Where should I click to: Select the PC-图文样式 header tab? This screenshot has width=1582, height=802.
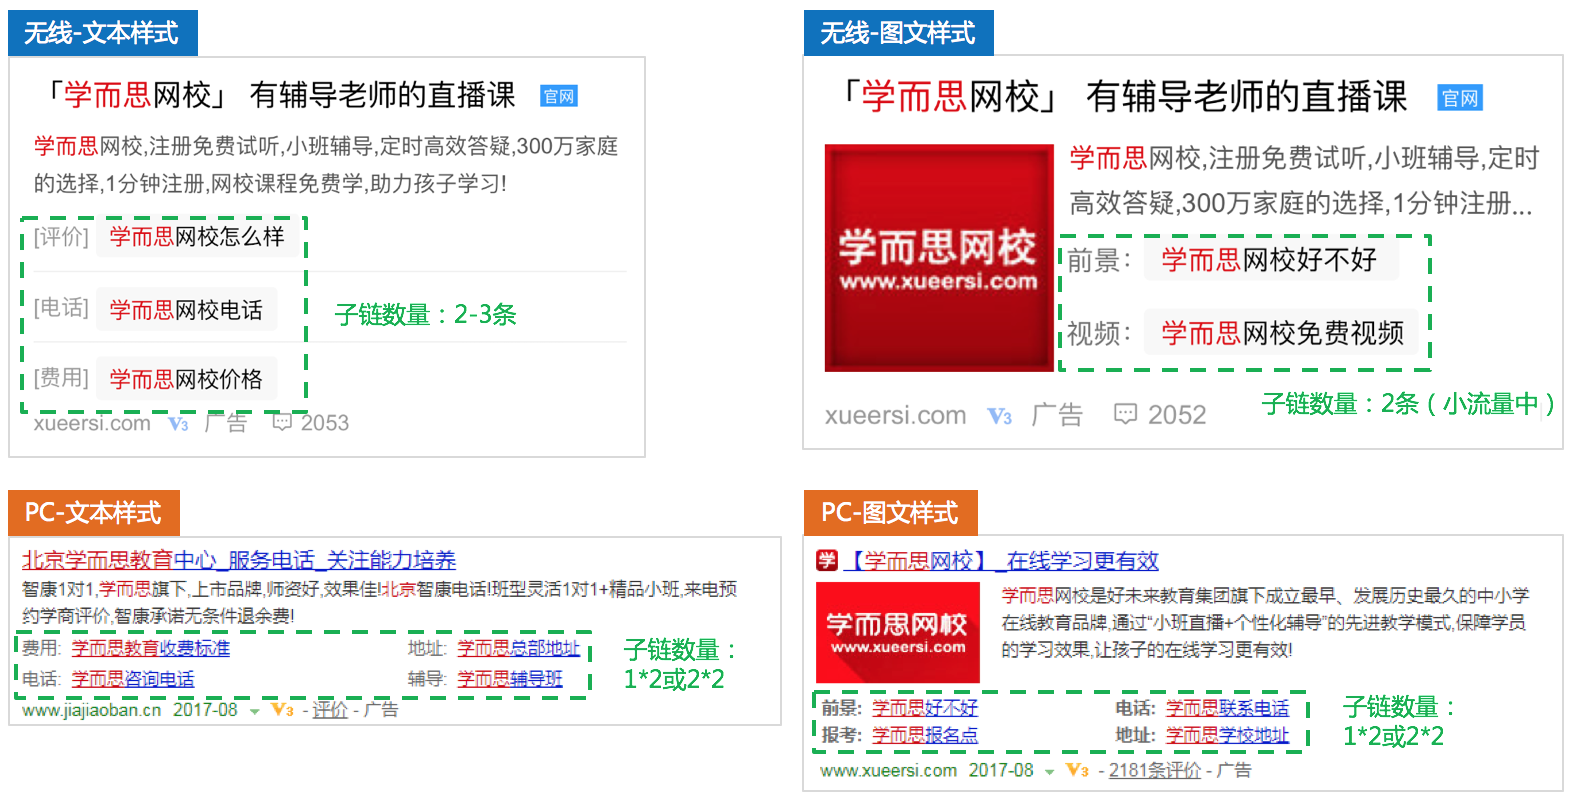pos(891,513)
